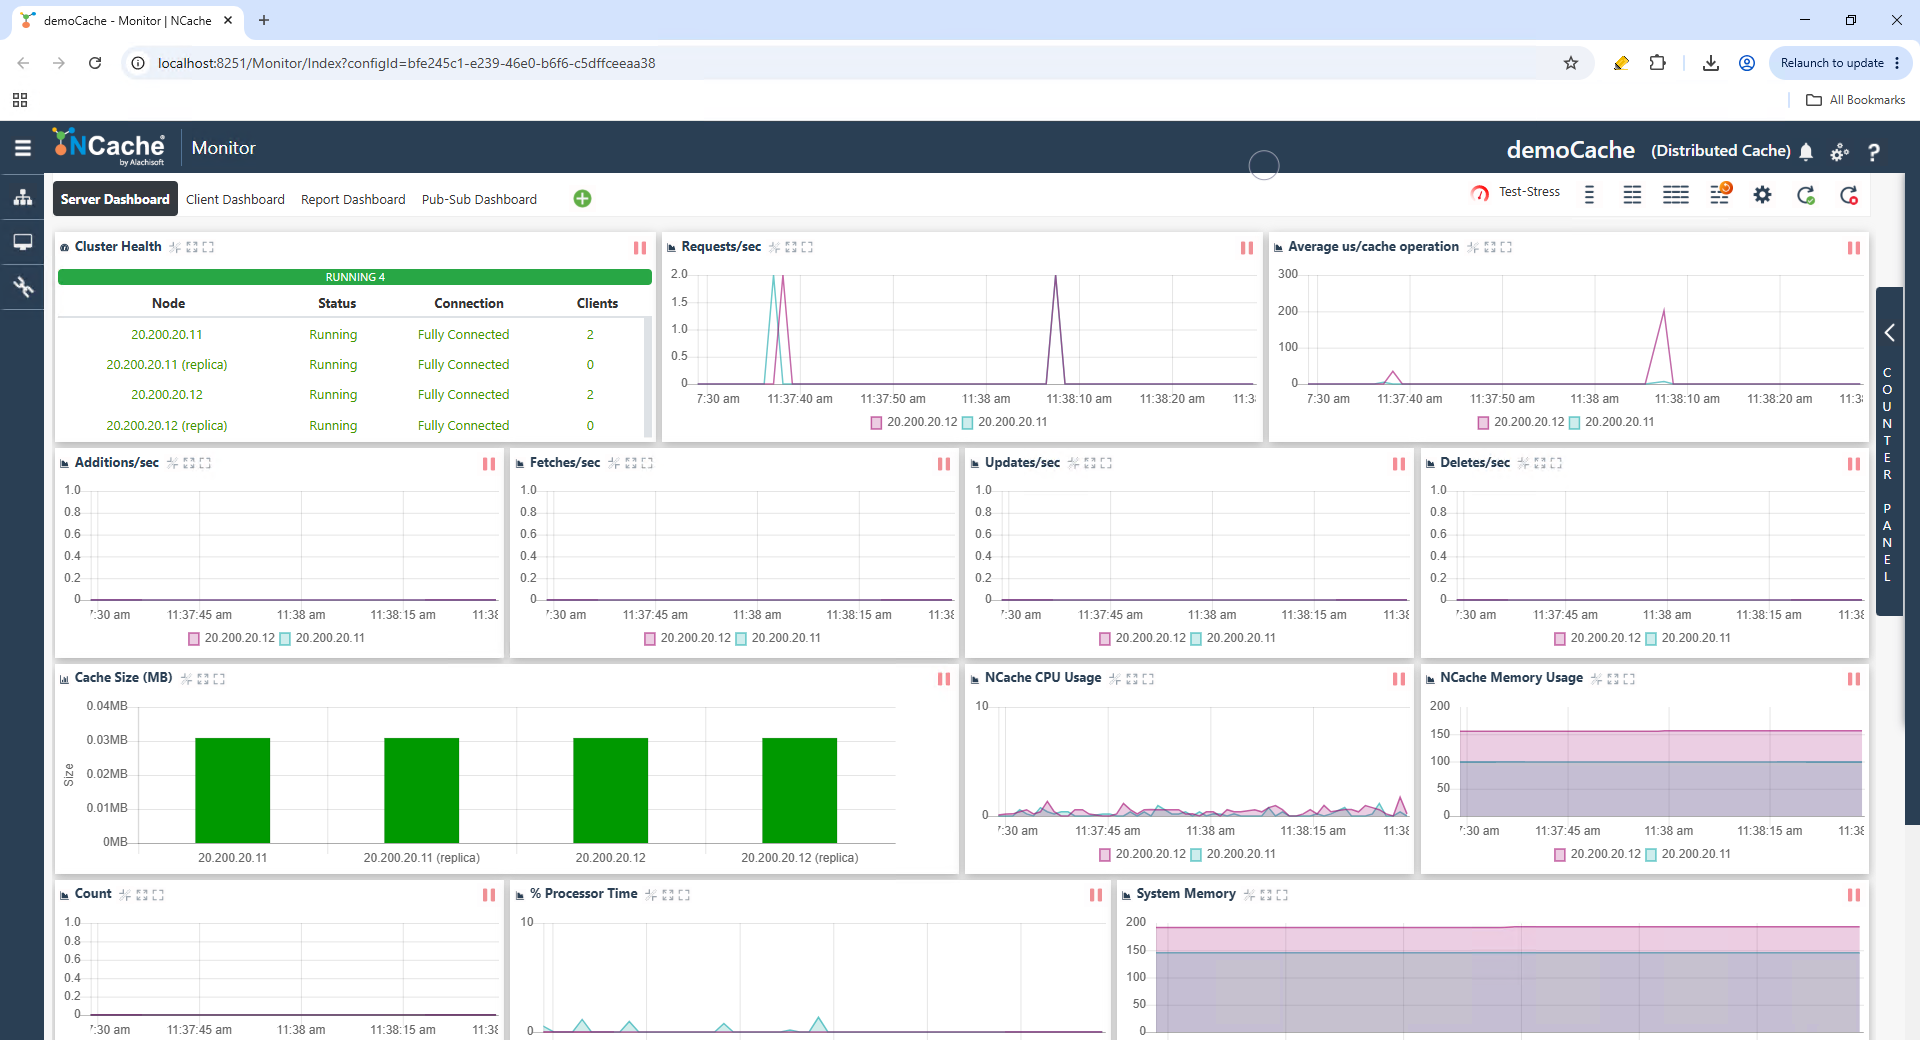
Task: Maximize the Additions/sec panel to fullscreen
Action: (x=205, y=463)
